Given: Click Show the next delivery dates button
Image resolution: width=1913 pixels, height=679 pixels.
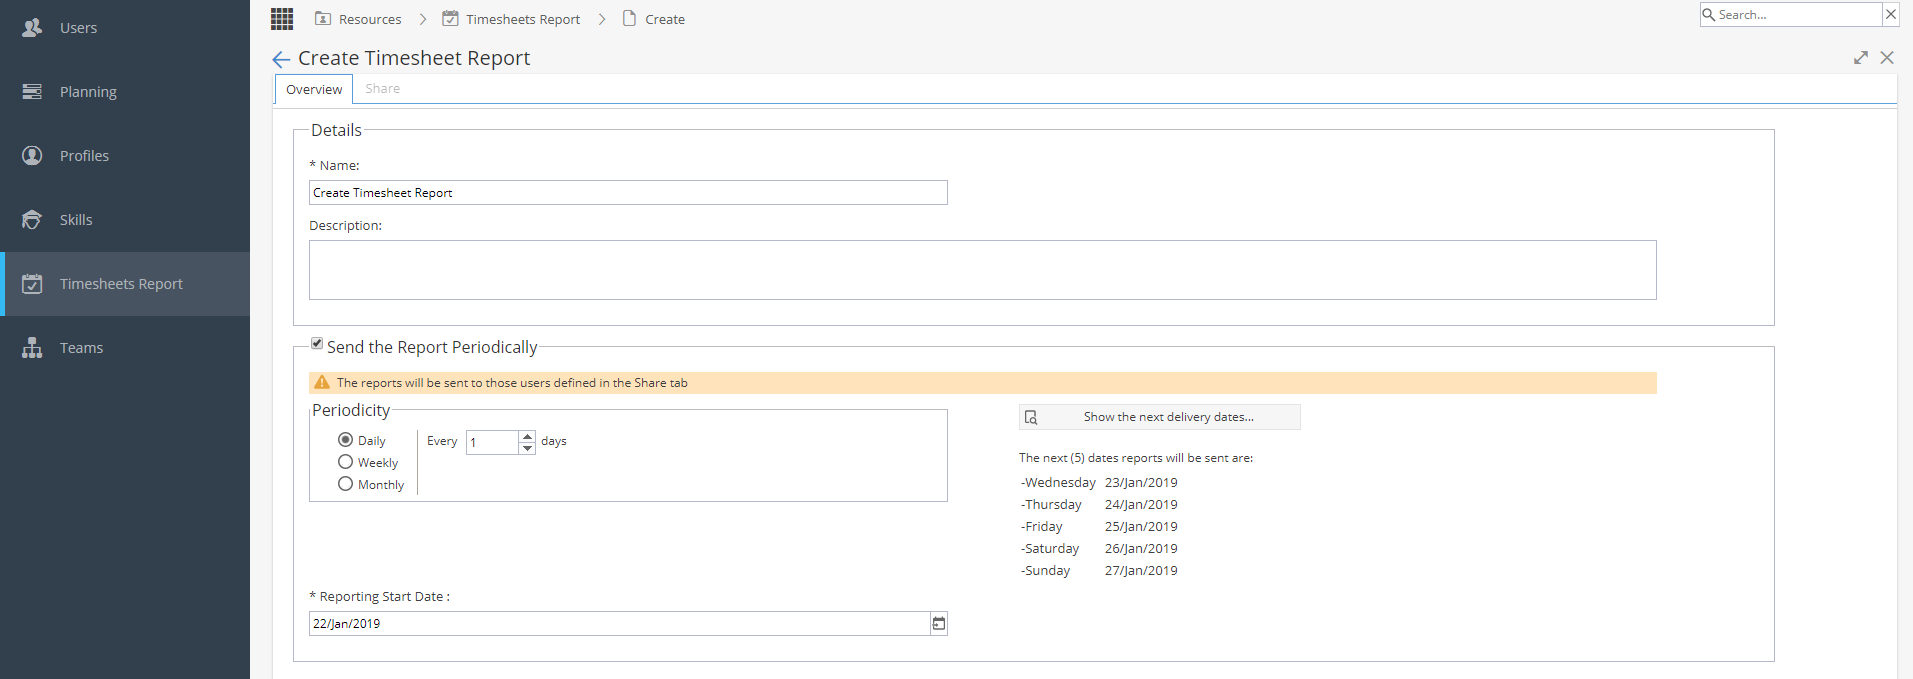Looking at the screenshot, I should [1160, 417].
